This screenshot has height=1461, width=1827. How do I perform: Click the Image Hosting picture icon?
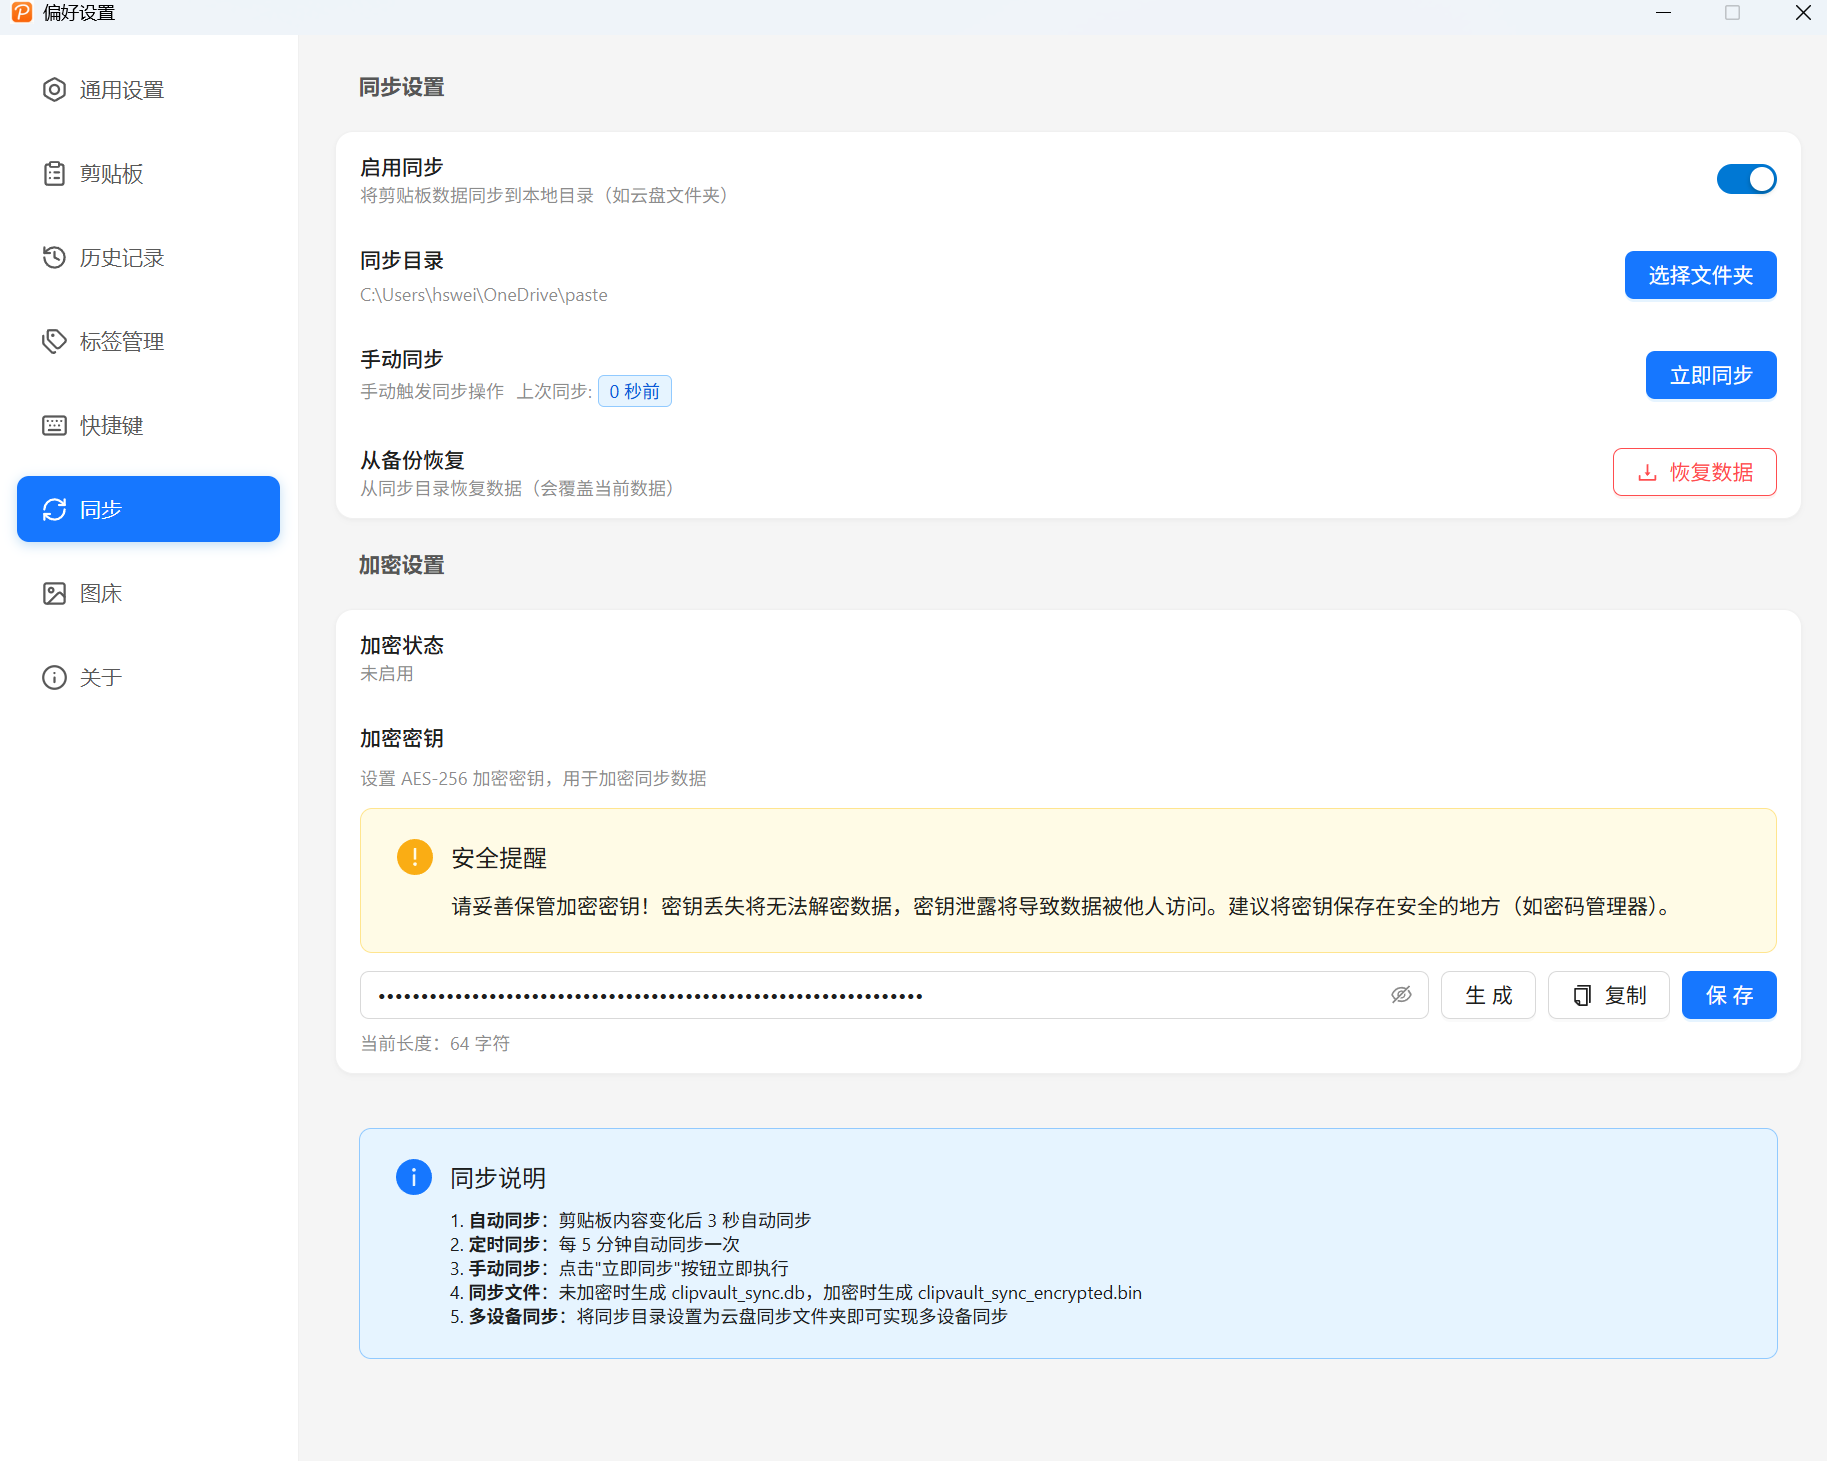(x=54, y=594)
